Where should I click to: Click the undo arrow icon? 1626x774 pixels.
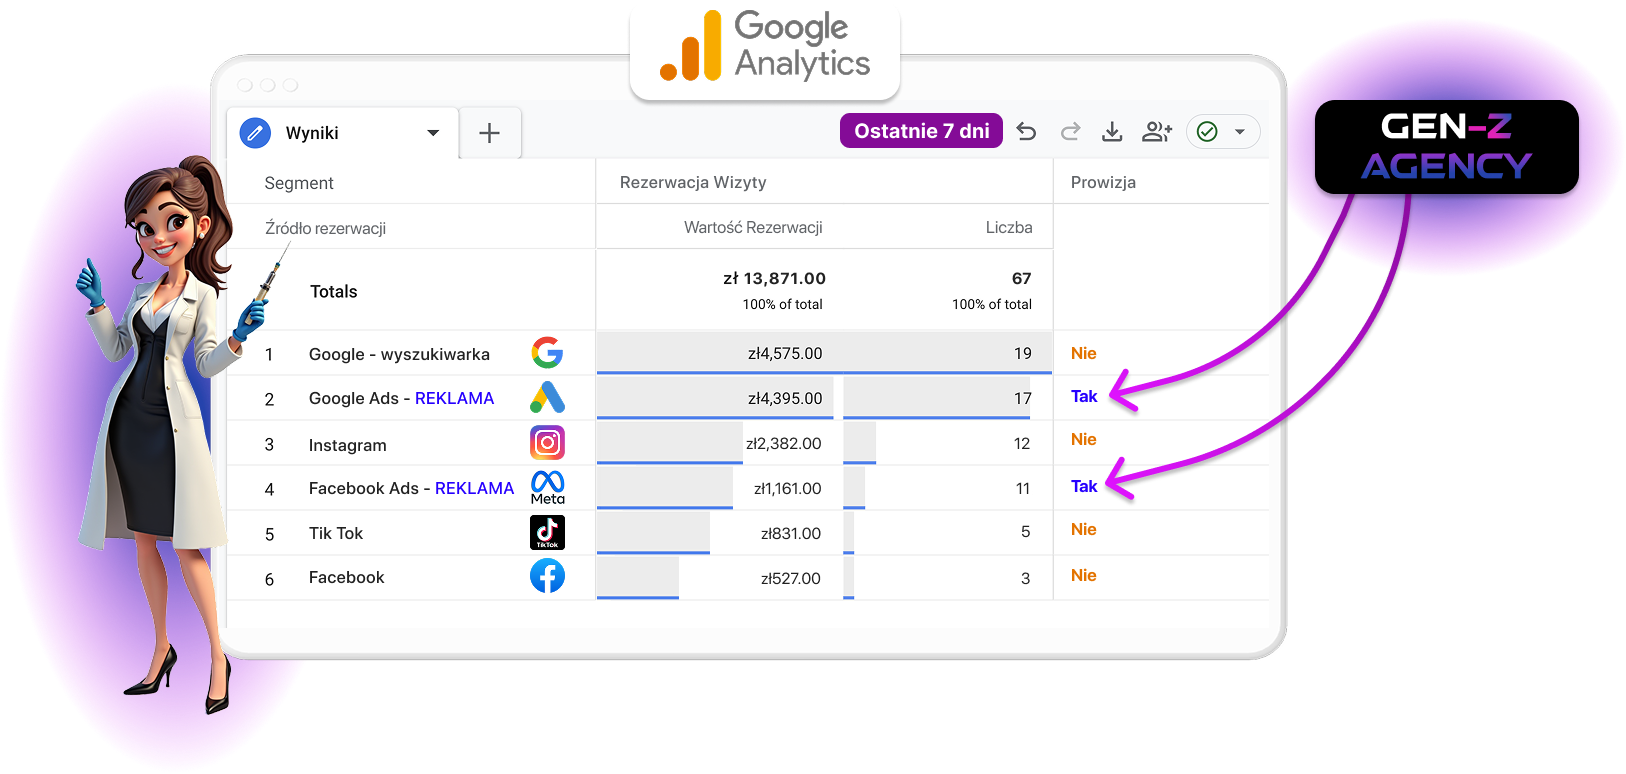pos(1026,131)
